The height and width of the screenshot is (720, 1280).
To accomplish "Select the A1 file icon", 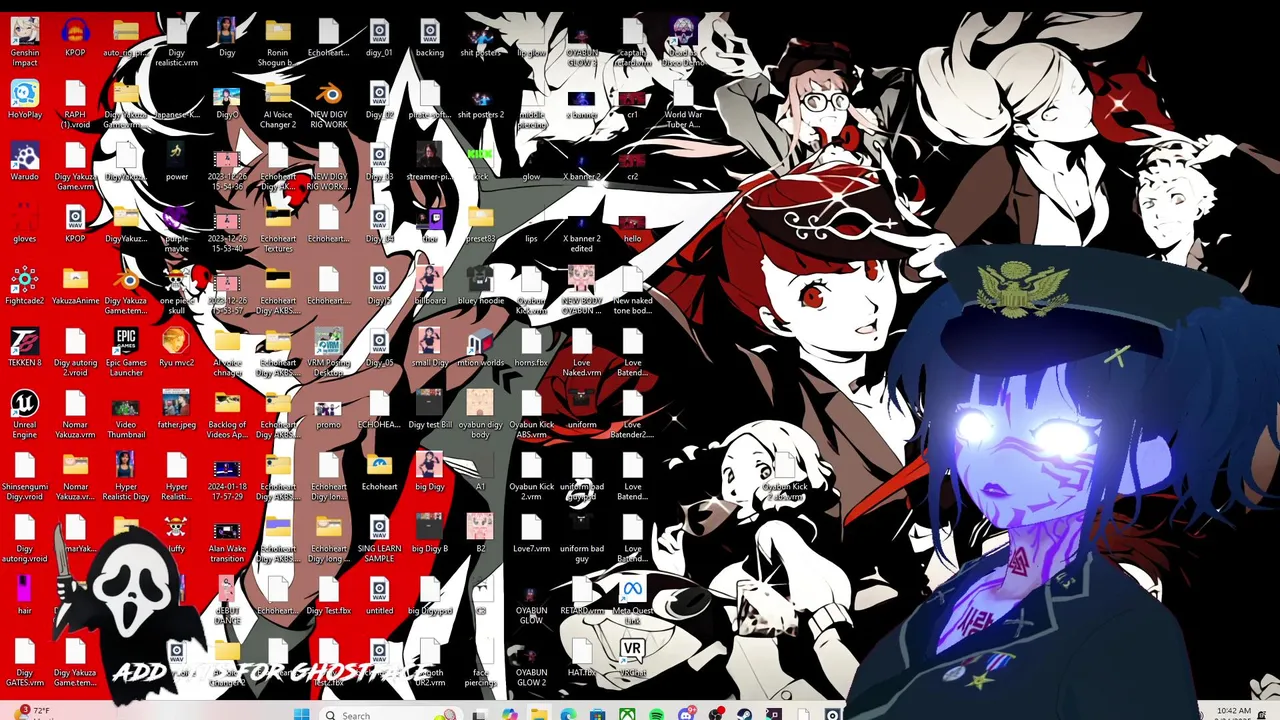I will click(480, 472).
